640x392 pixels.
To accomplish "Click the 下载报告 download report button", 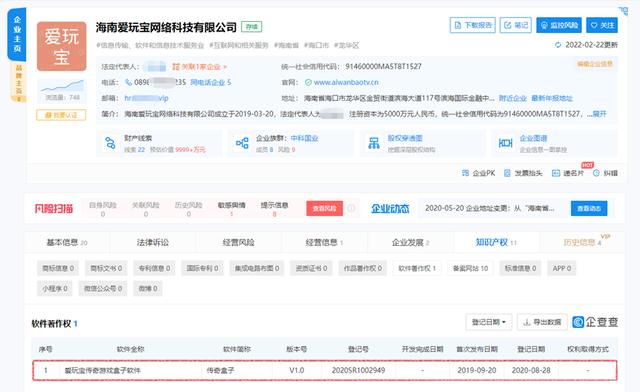I will (x=473, y=25).
